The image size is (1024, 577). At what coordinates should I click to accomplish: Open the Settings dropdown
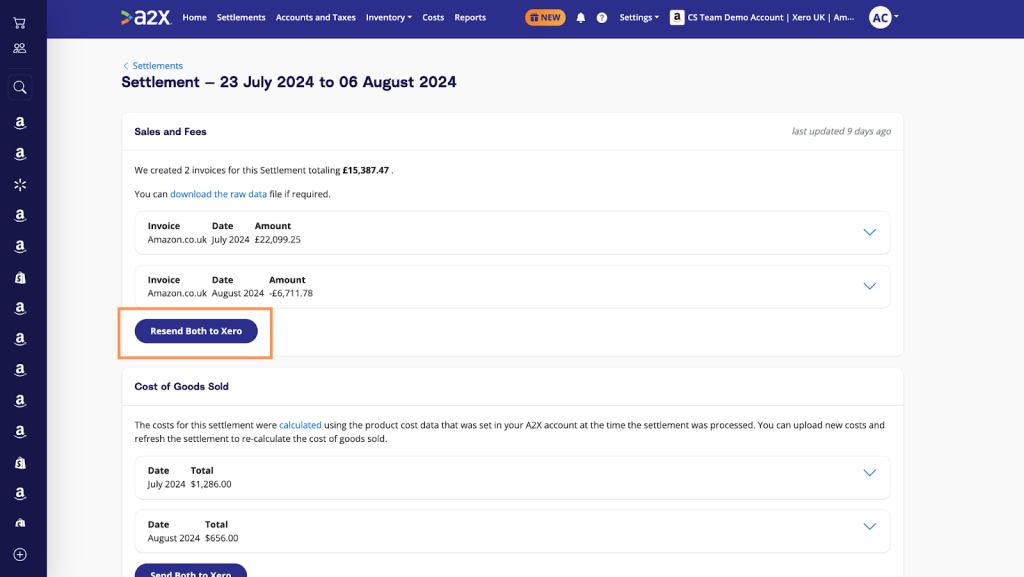pyautogui.click(x=638, y=17)
